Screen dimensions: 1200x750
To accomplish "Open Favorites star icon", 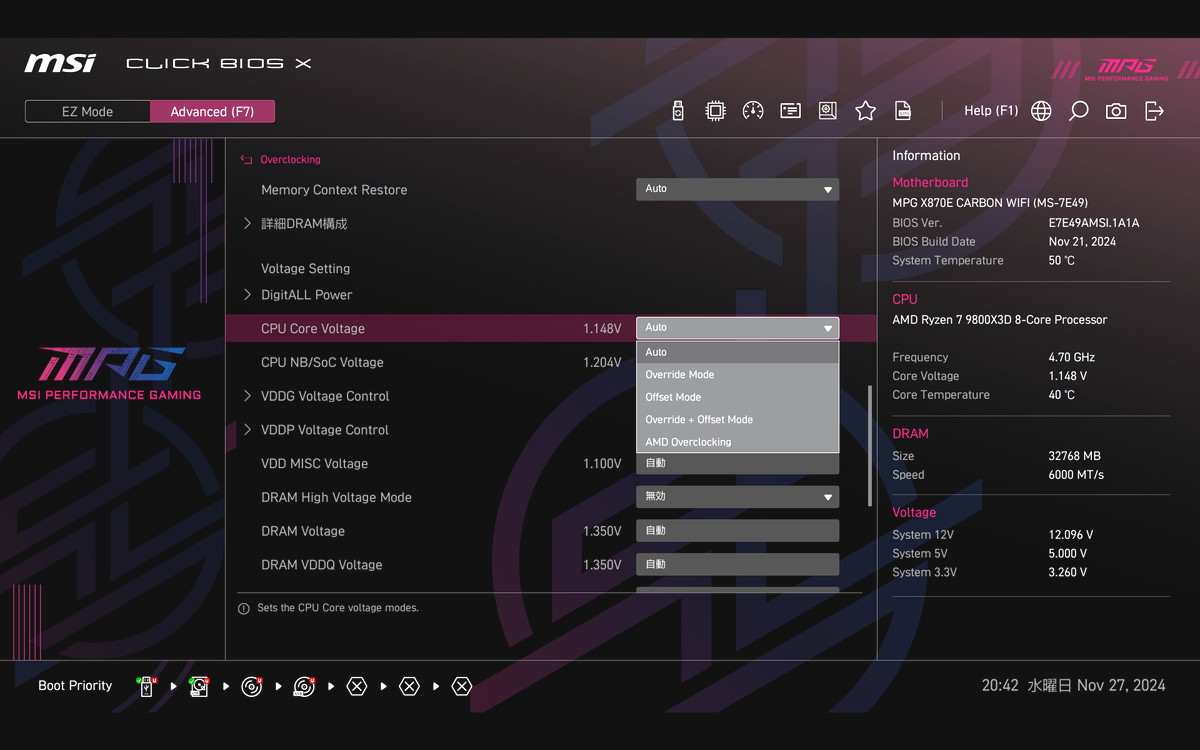I will pyautogui.click(x=865, y=111).
